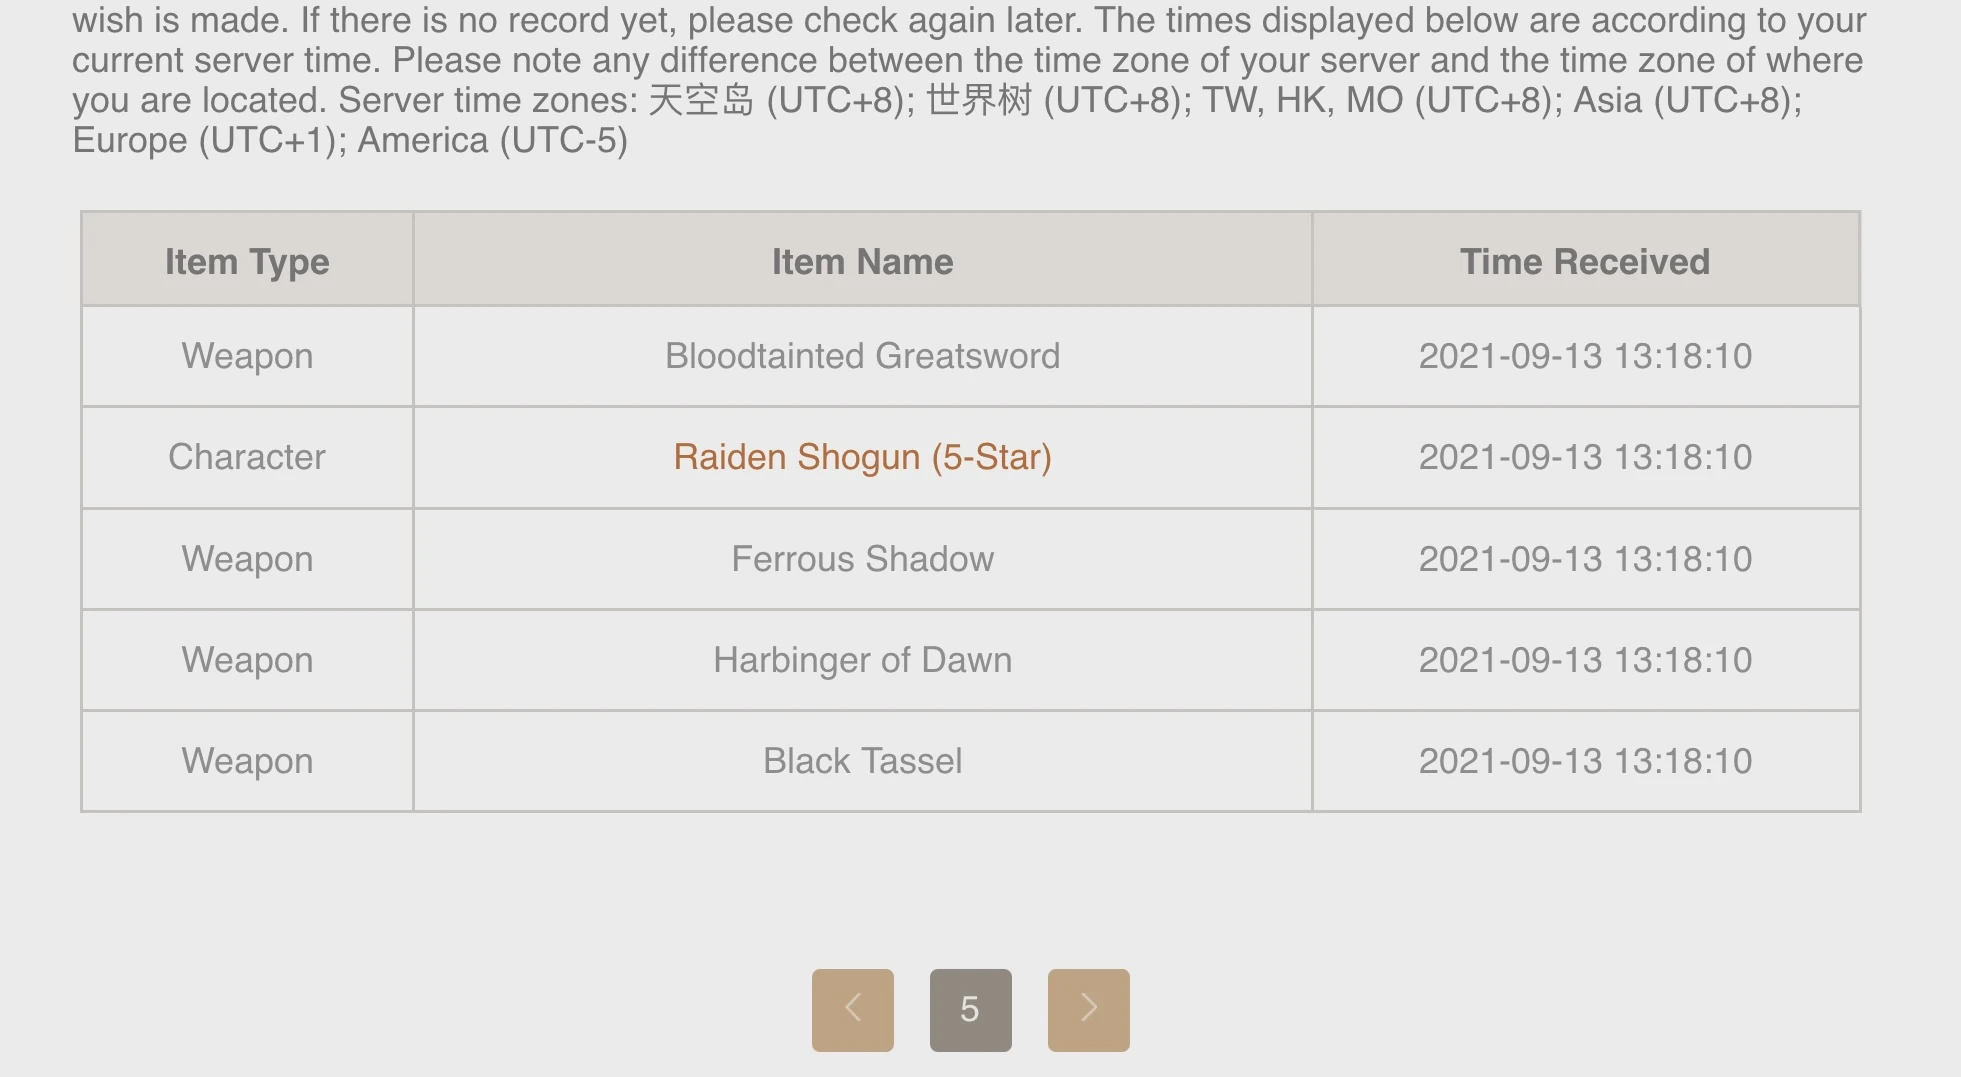Click the Time Received column header
Image resolution: width=1961 pixels, height=1077 pixels.
click(x=1585, y=261)
